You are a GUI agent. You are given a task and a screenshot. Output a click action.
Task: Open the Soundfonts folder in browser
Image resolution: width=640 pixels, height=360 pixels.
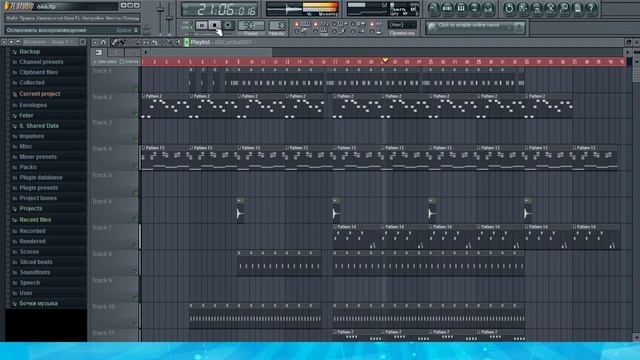pyautogui.click(x=35, y=272)
